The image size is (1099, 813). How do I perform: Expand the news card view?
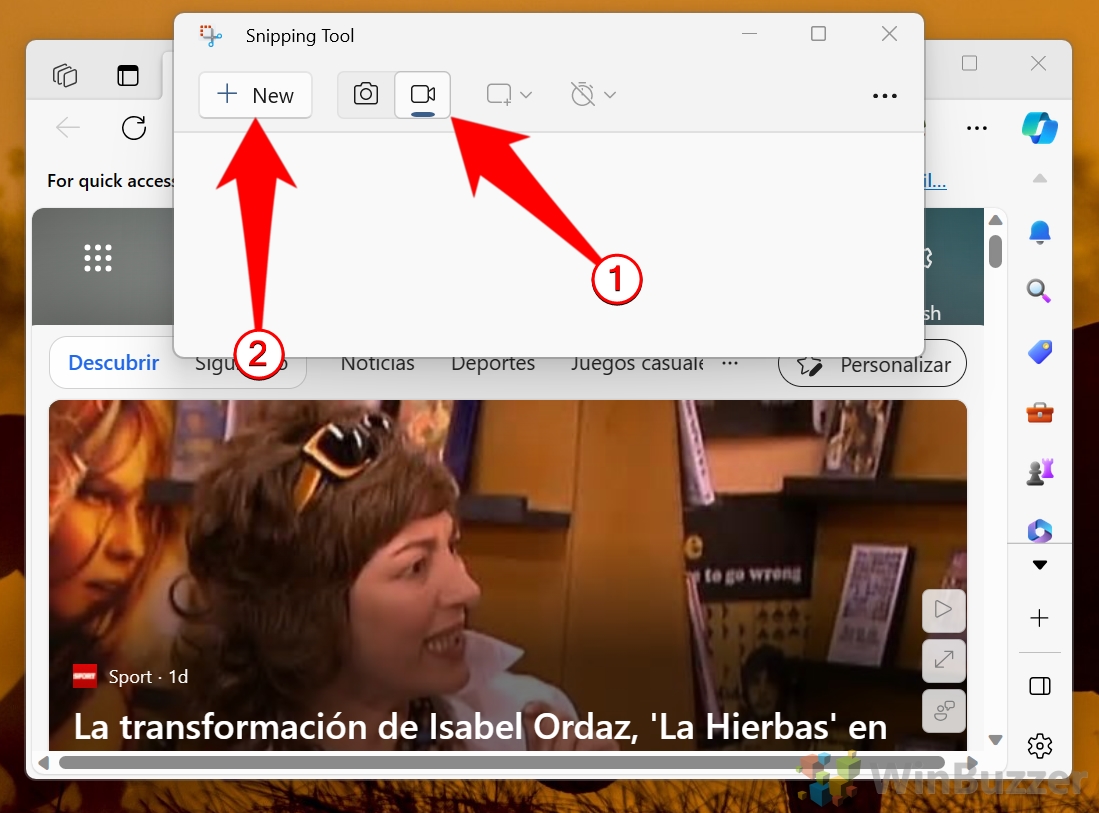tap(943, 660)
